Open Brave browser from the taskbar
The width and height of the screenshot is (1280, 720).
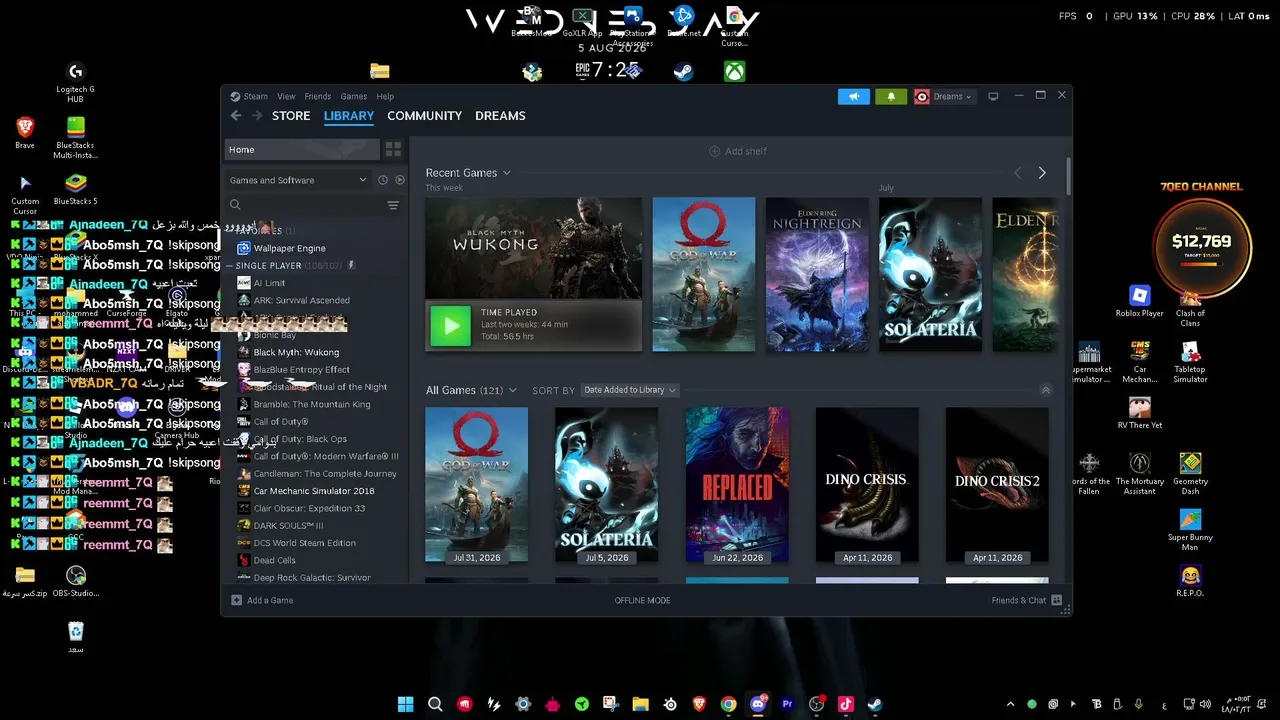[699, 704]
